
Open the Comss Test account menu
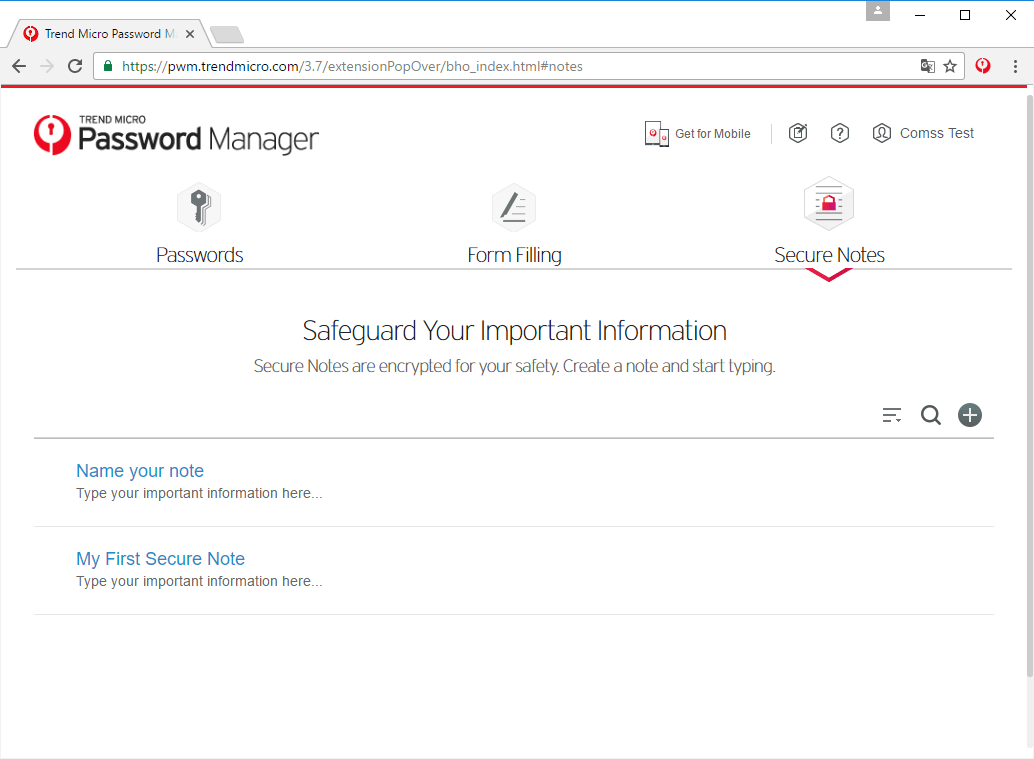(x=936, y=133)
